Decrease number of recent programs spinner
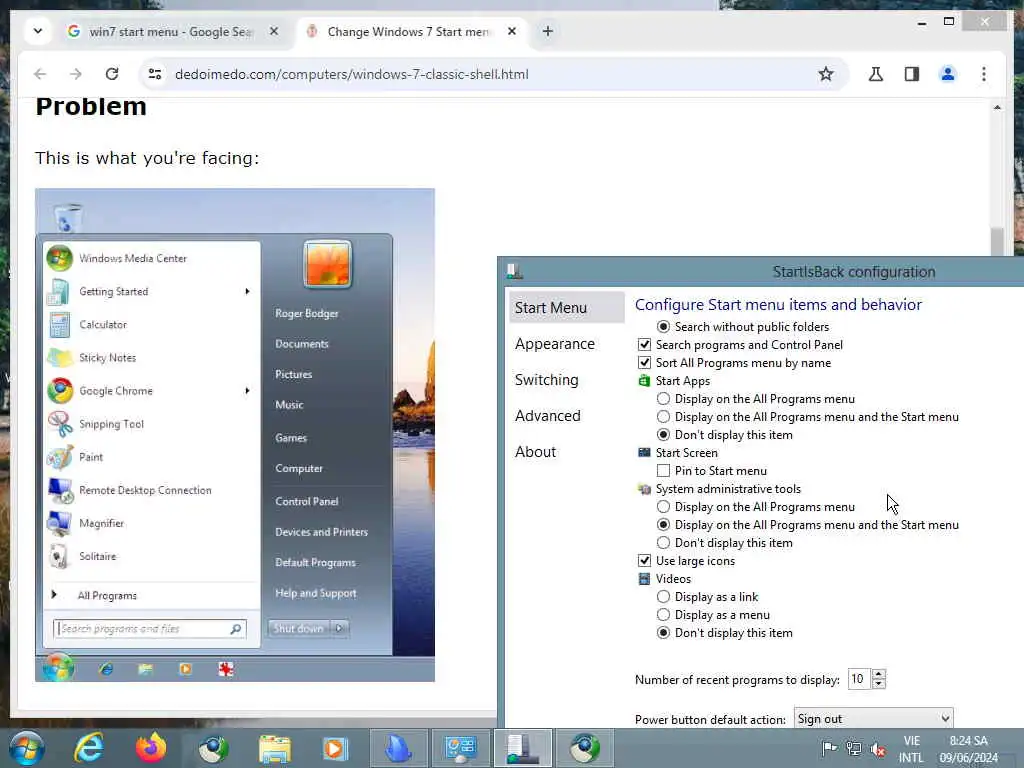Screen dimensions: 1024x768 879,684
